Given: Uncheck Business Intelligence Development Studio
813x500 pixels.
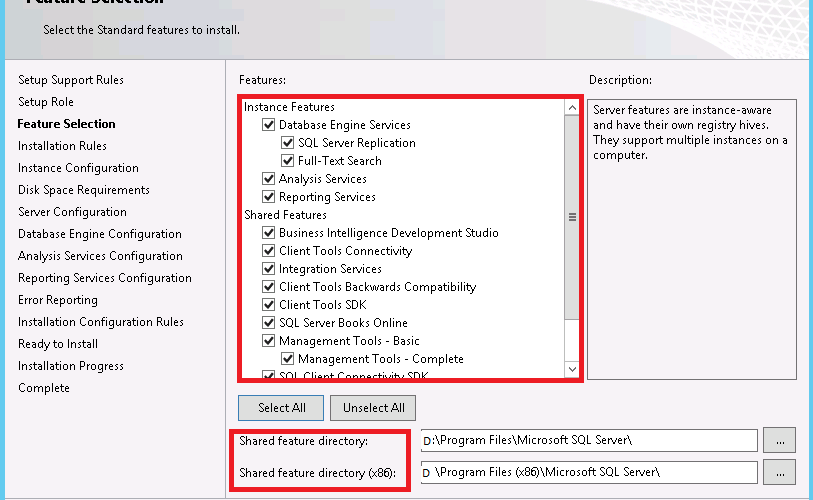Looking at the screenshot, I should [269, 232].
